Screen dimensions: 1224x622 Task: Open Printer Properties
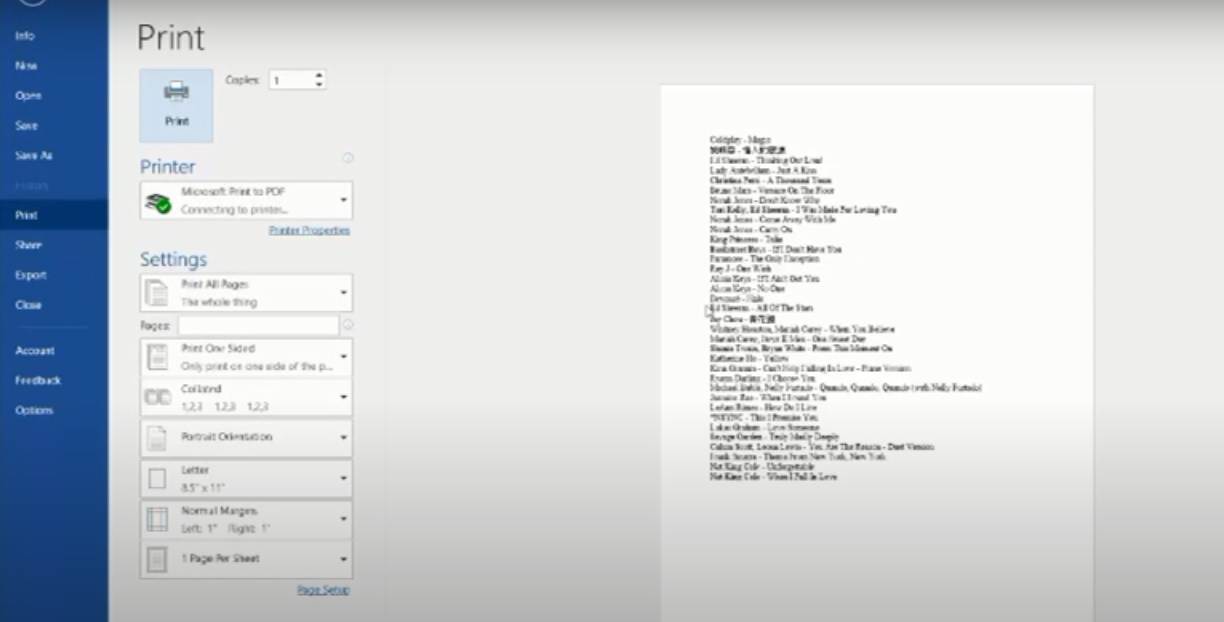point(308,230)
